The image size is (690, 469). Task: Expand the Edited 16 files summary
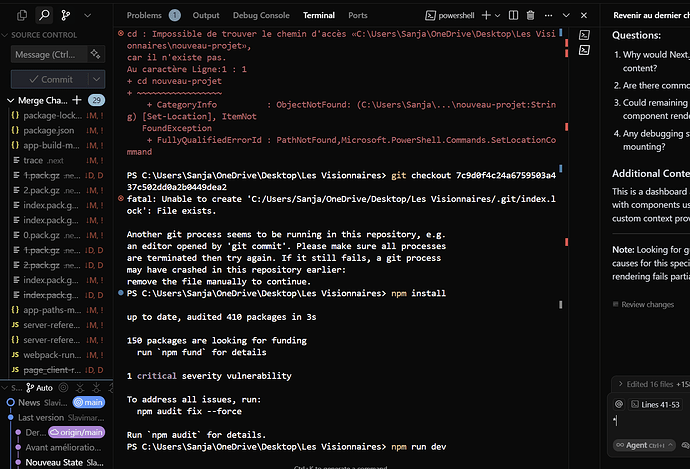coord(653,384)
